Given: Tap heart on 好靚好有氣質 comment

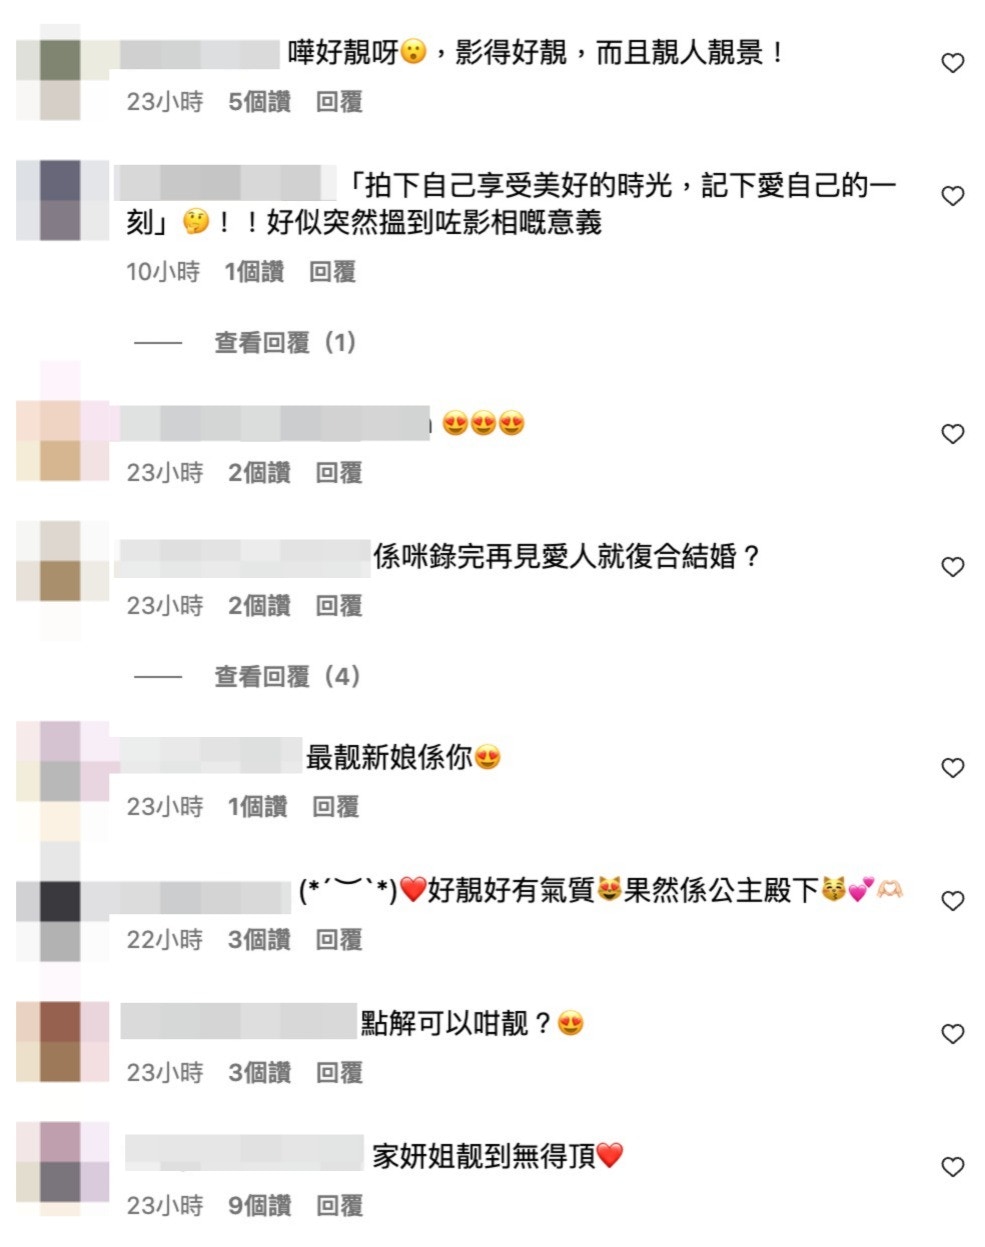Looking at the screenshot, I should pyautogui.click(x=953, y=901).
